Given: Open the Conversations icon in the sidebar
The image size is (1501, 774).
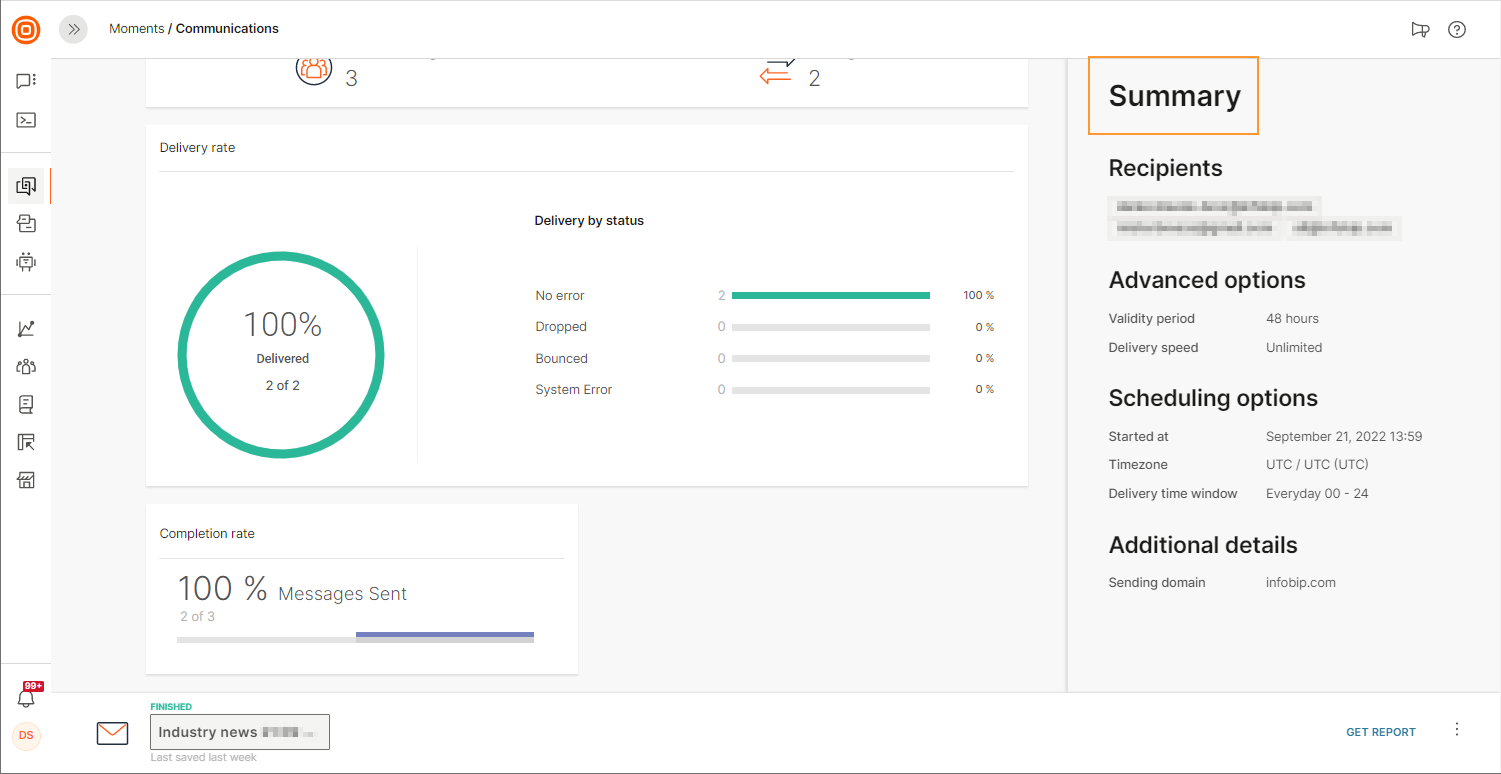Looking at the screenshot, I should tap(26, 224).
